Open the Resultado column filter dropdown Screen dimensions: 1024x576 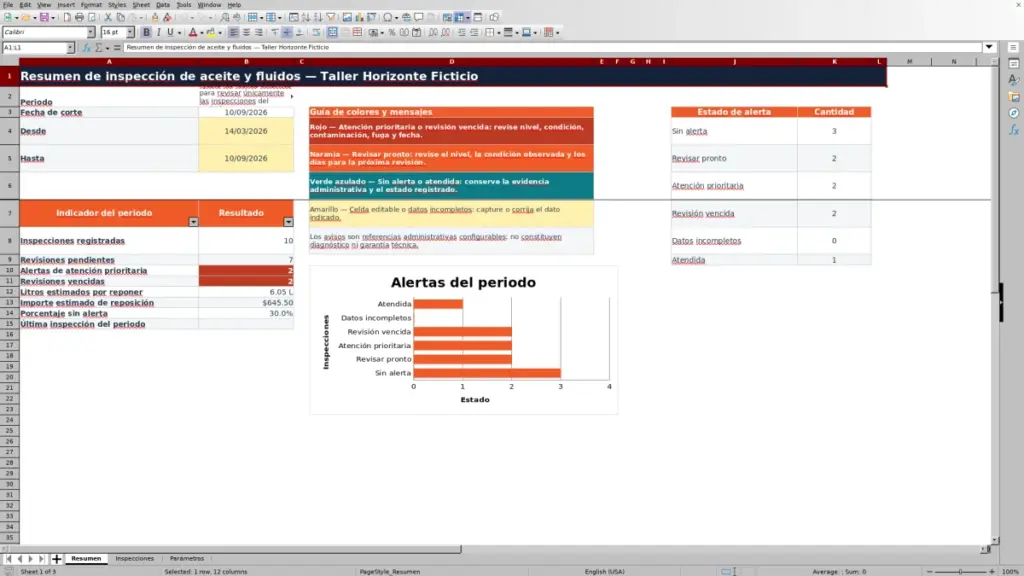click(x=288, y=222)
